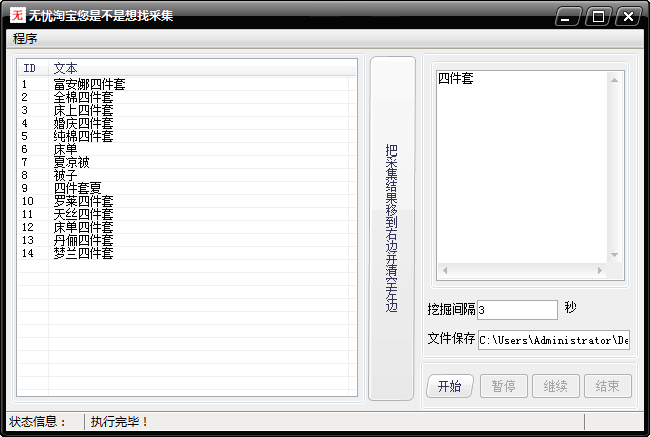Select row 罗莱四件套
The height and width of the screenshot is (437, 650).
[187, 201]
